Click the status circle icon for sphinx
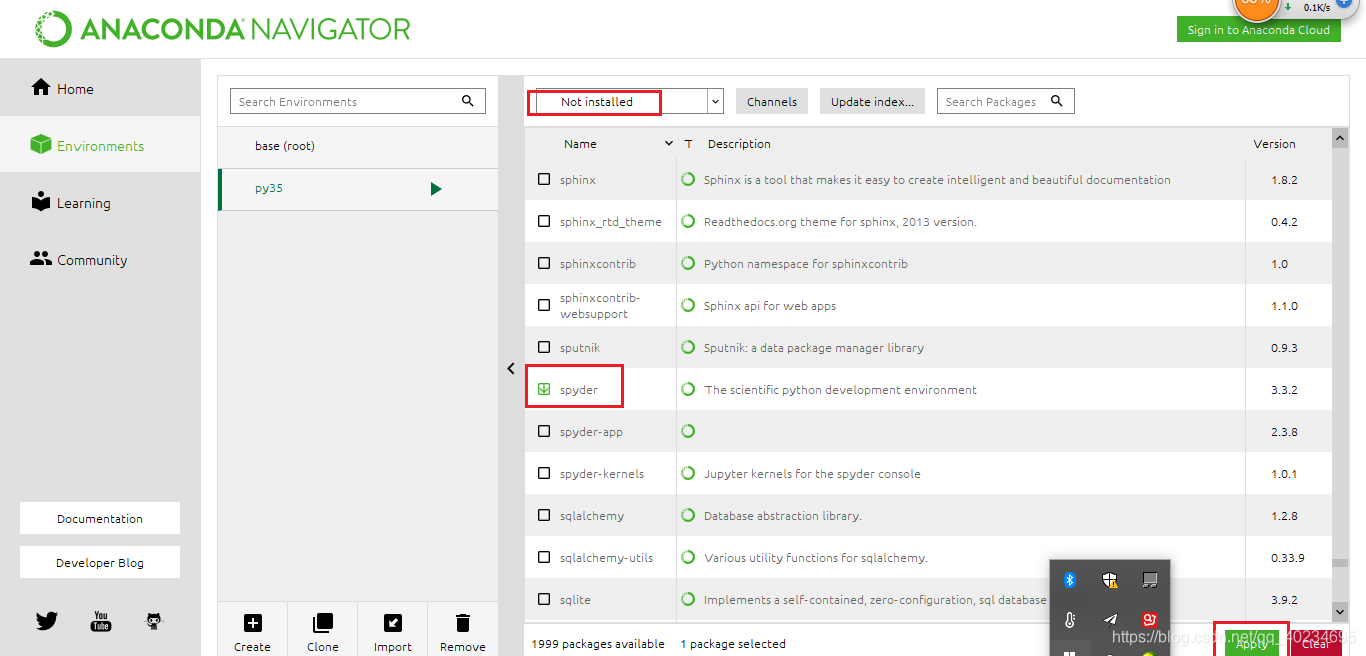This screenshot has height=656, width=1366. click(x=688, y=180)
